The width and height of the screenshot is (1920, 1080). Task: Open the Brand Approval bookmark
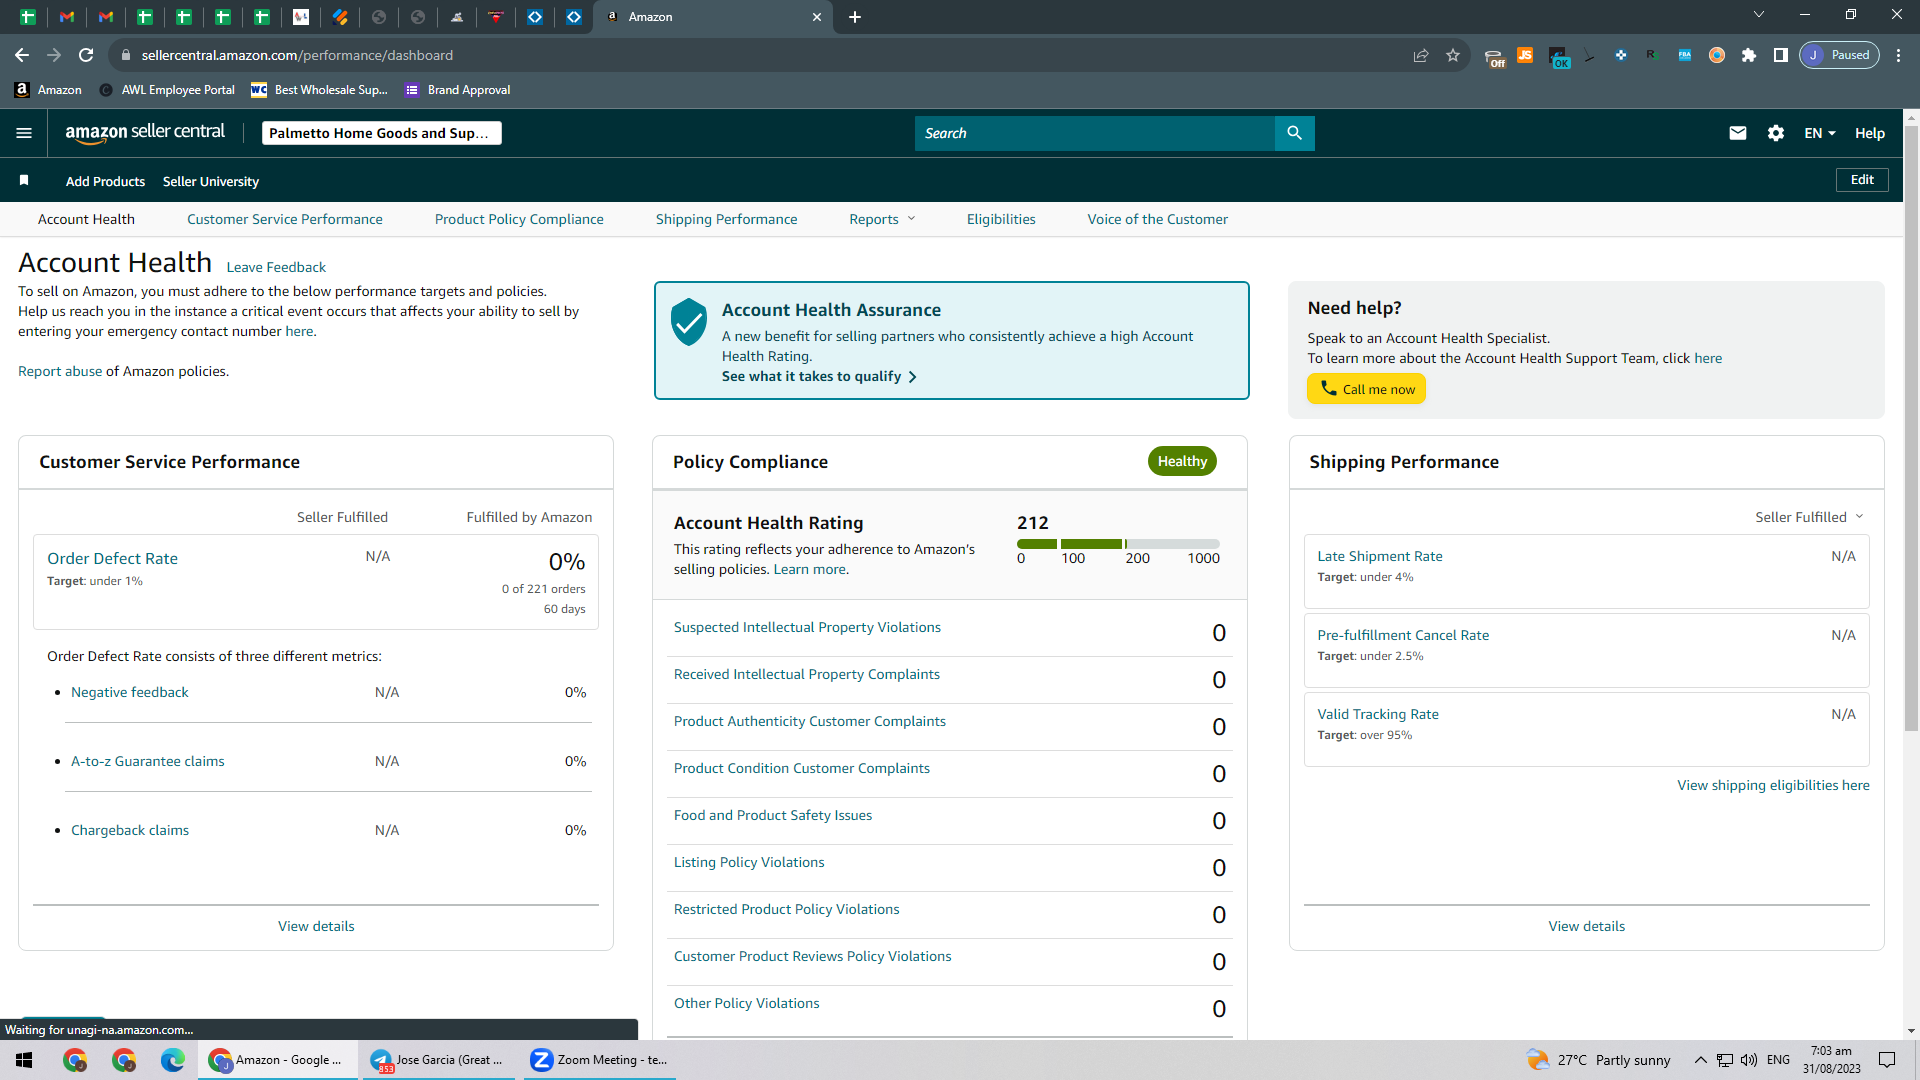pyautogui.click(x=458, y=90)
